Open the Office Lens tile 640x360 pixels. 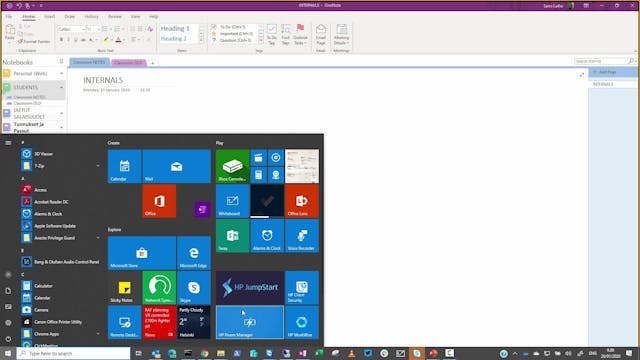coord(302,201)
